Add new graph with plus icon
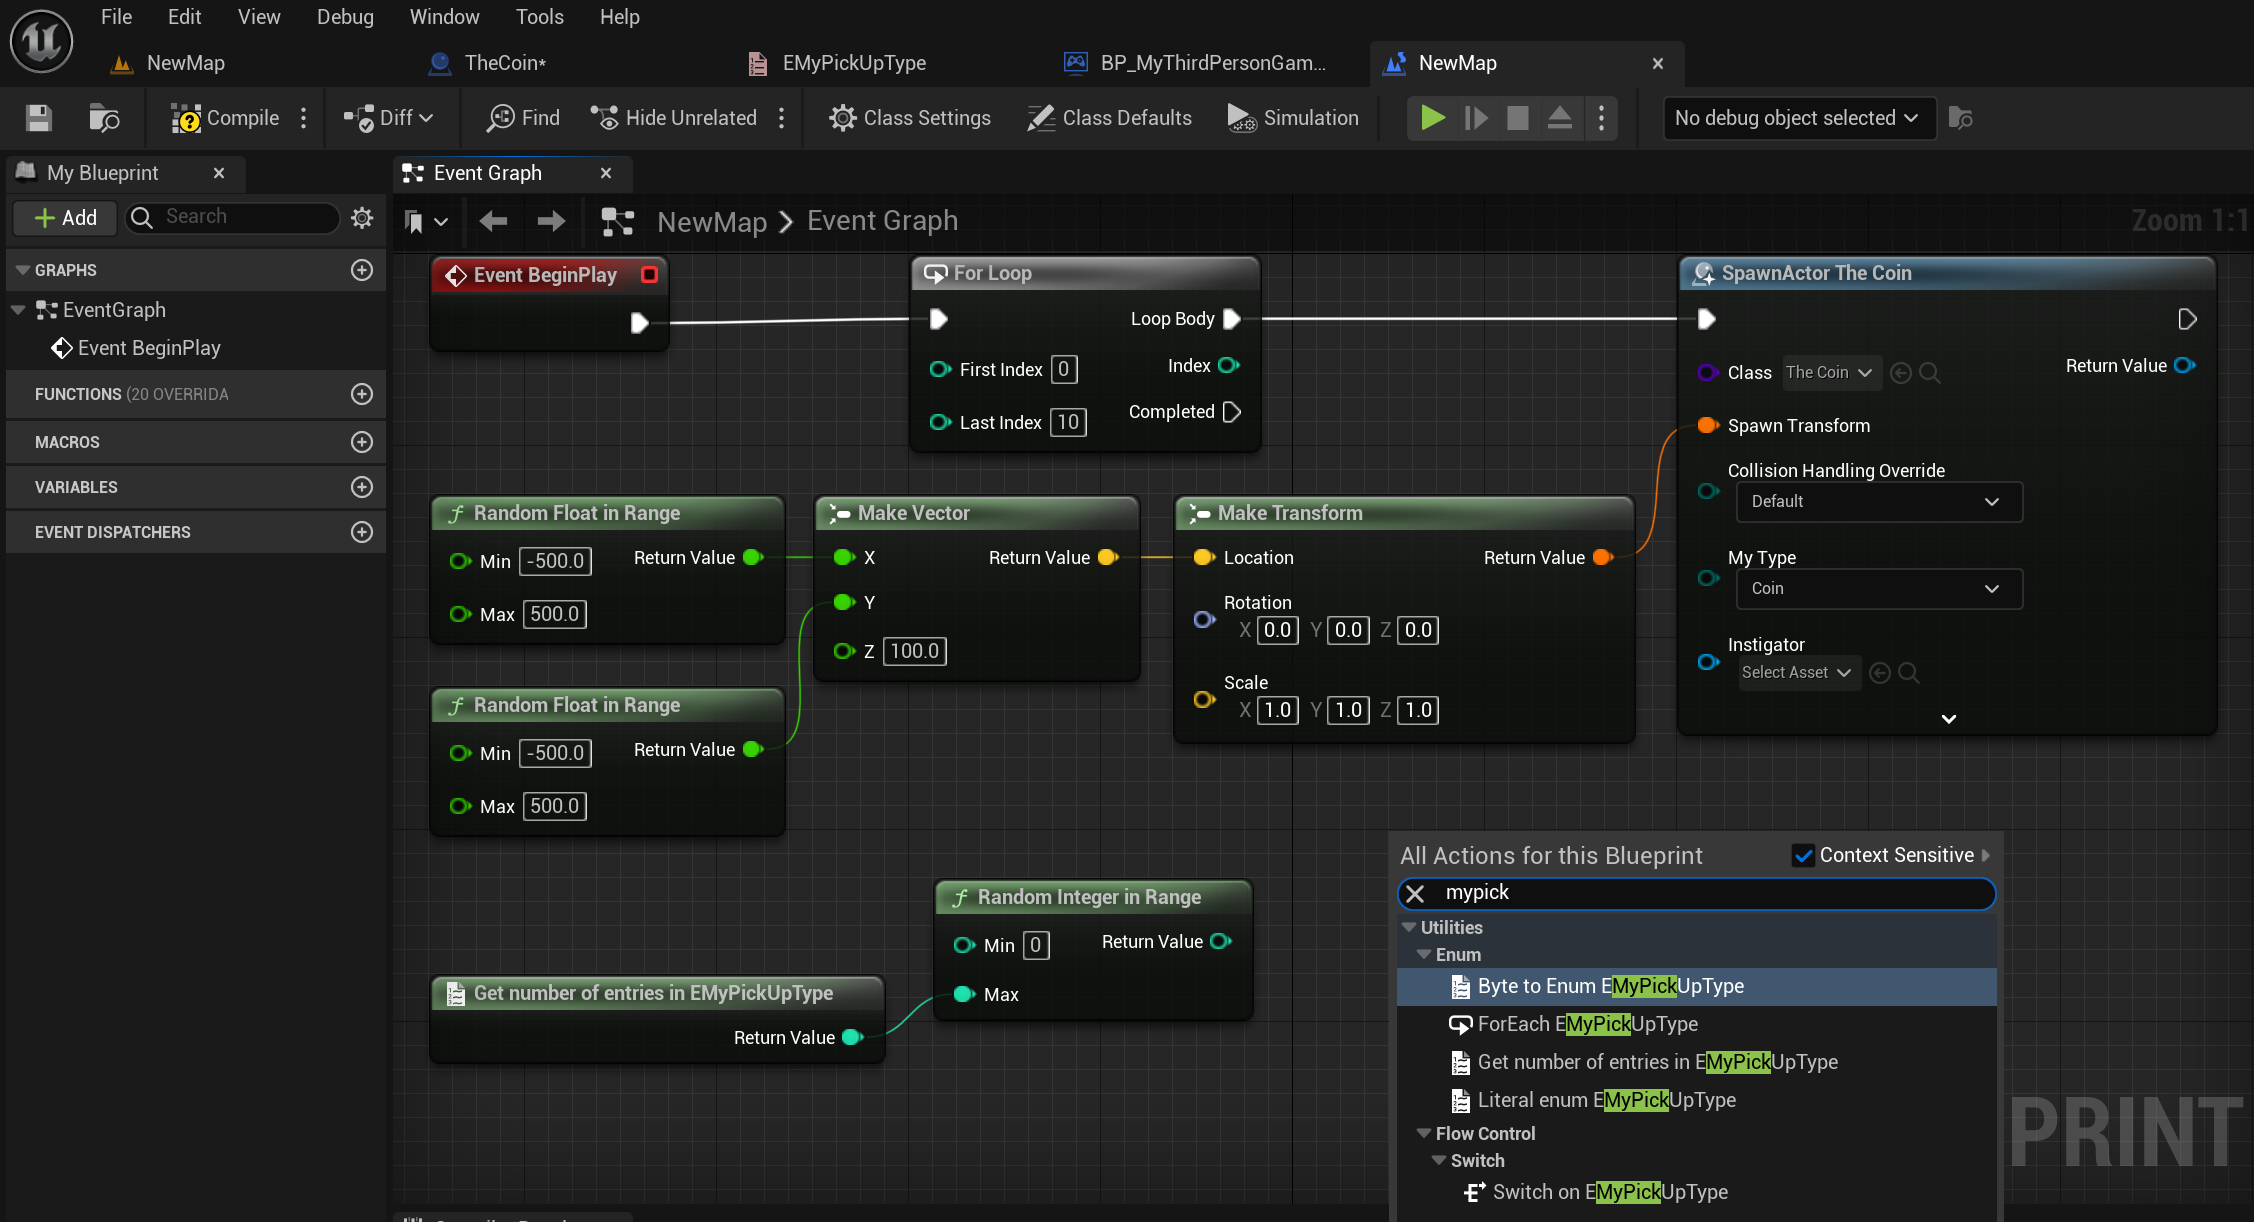Screen dimensions: 2254x1222 click(x=362, y=270)
